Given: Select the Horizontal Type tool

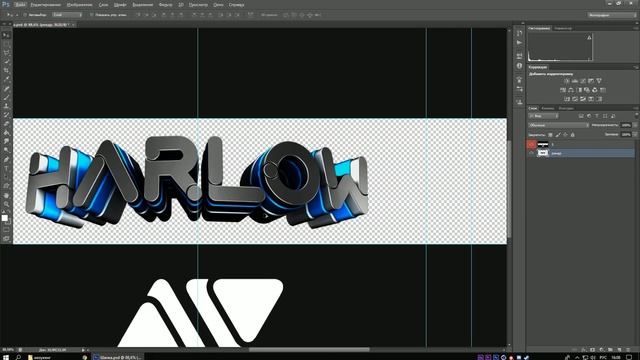Looking at the screenshot, I should point(6,169).
